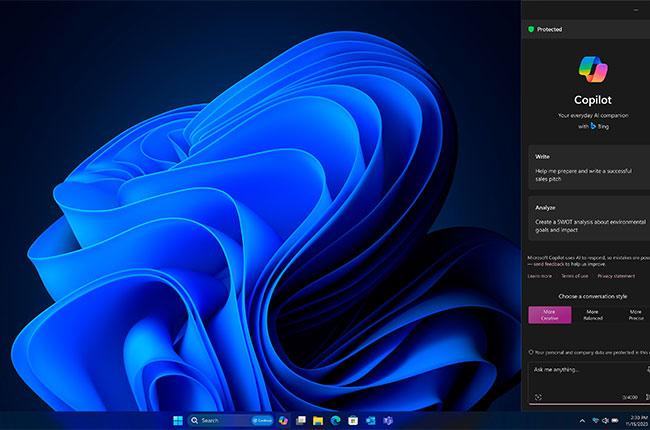The width and height of the screenshot is (650, 430).
Task: Open Microsoft Teams from taskbar
Action: [388, 420]
